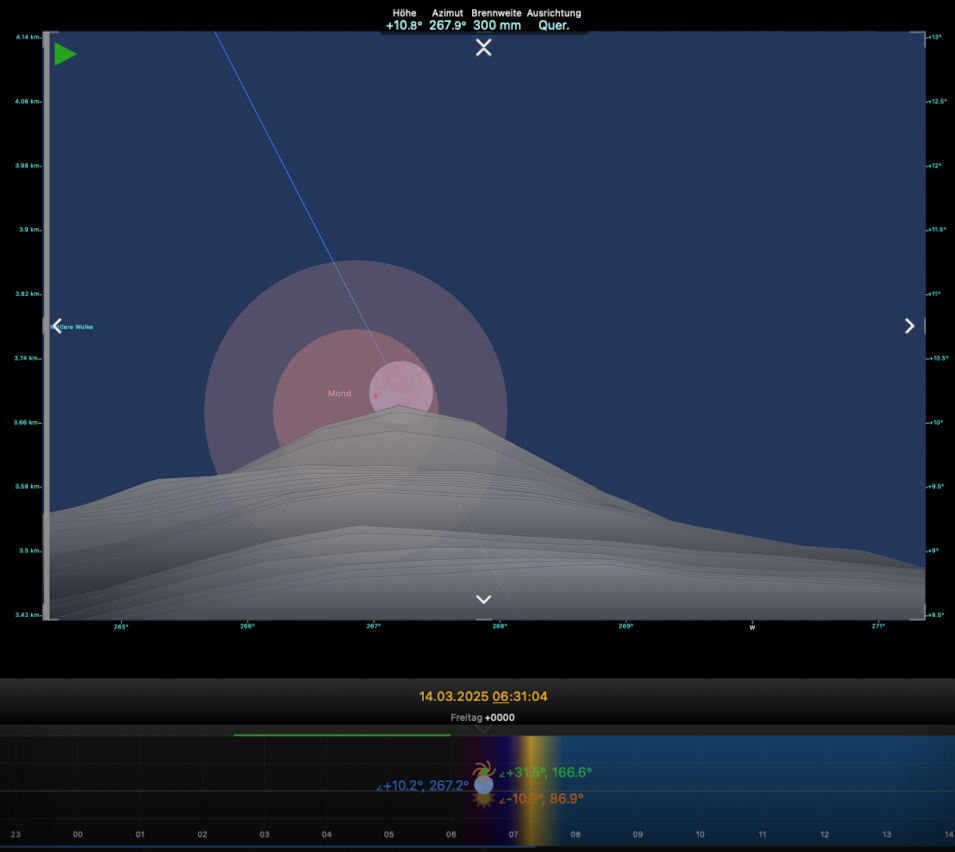Click the Mond label on the moon
This screenshot has height=852, width=955.
tap(339, 394)
